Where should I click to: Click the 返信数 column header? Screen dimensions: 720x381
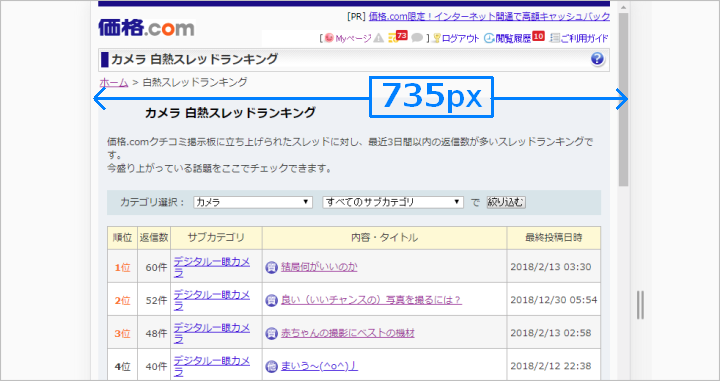coord(154,238)
